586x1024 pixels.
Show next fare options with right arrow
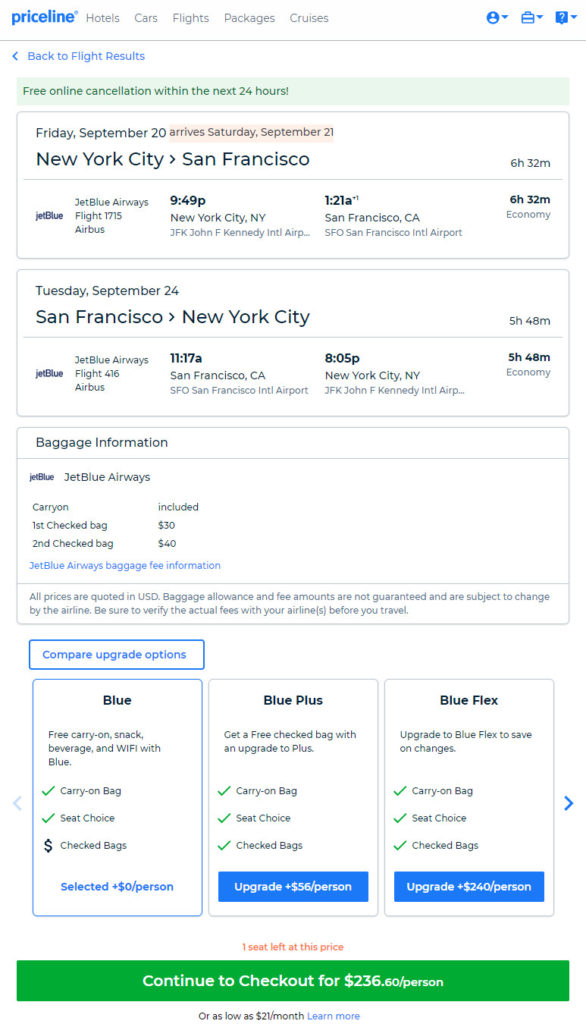point(568,803)
